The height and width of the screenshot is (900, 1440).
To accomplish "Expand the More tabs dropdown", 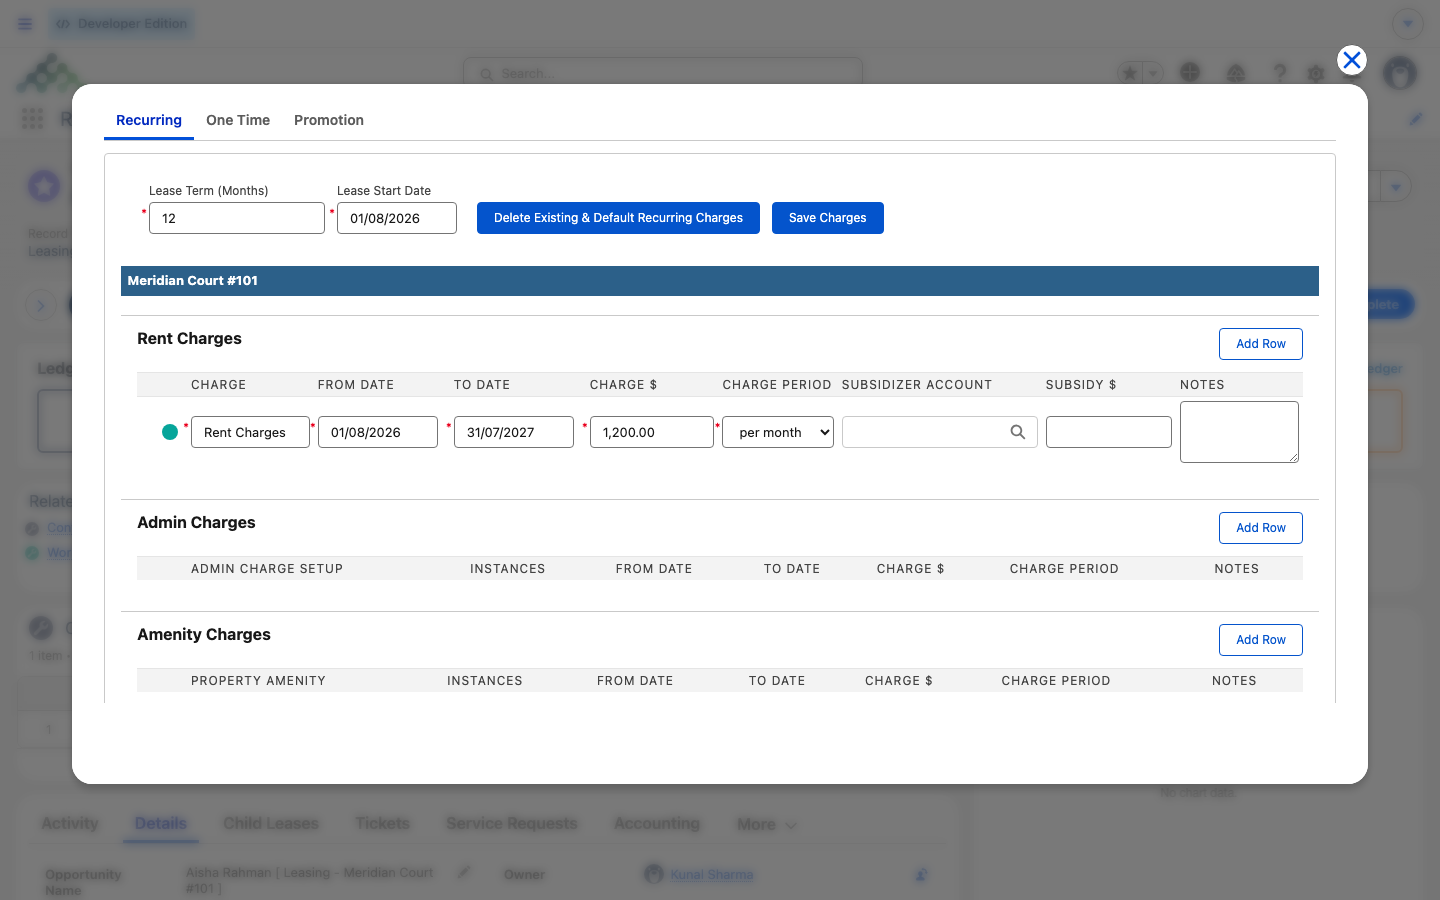I will (x=767, y=825).
